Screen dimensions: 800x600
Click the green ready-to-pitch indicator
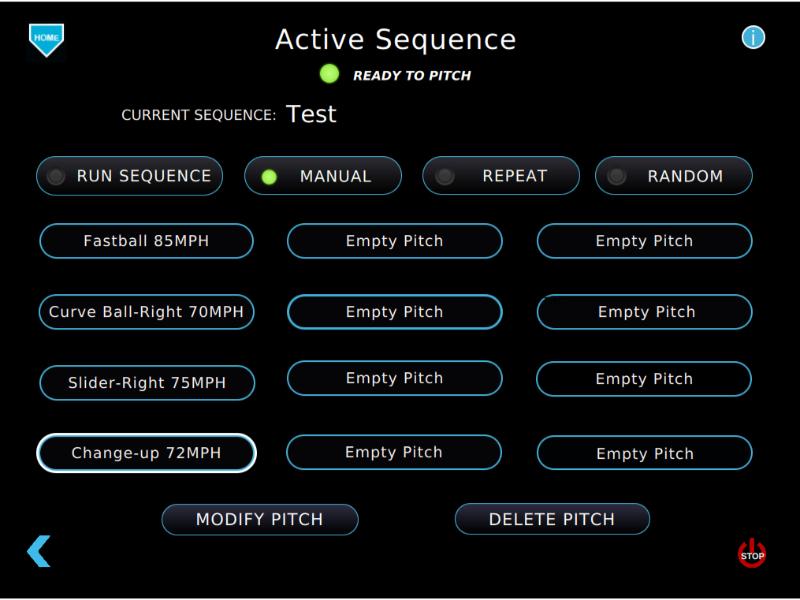(x=329, y=74)
